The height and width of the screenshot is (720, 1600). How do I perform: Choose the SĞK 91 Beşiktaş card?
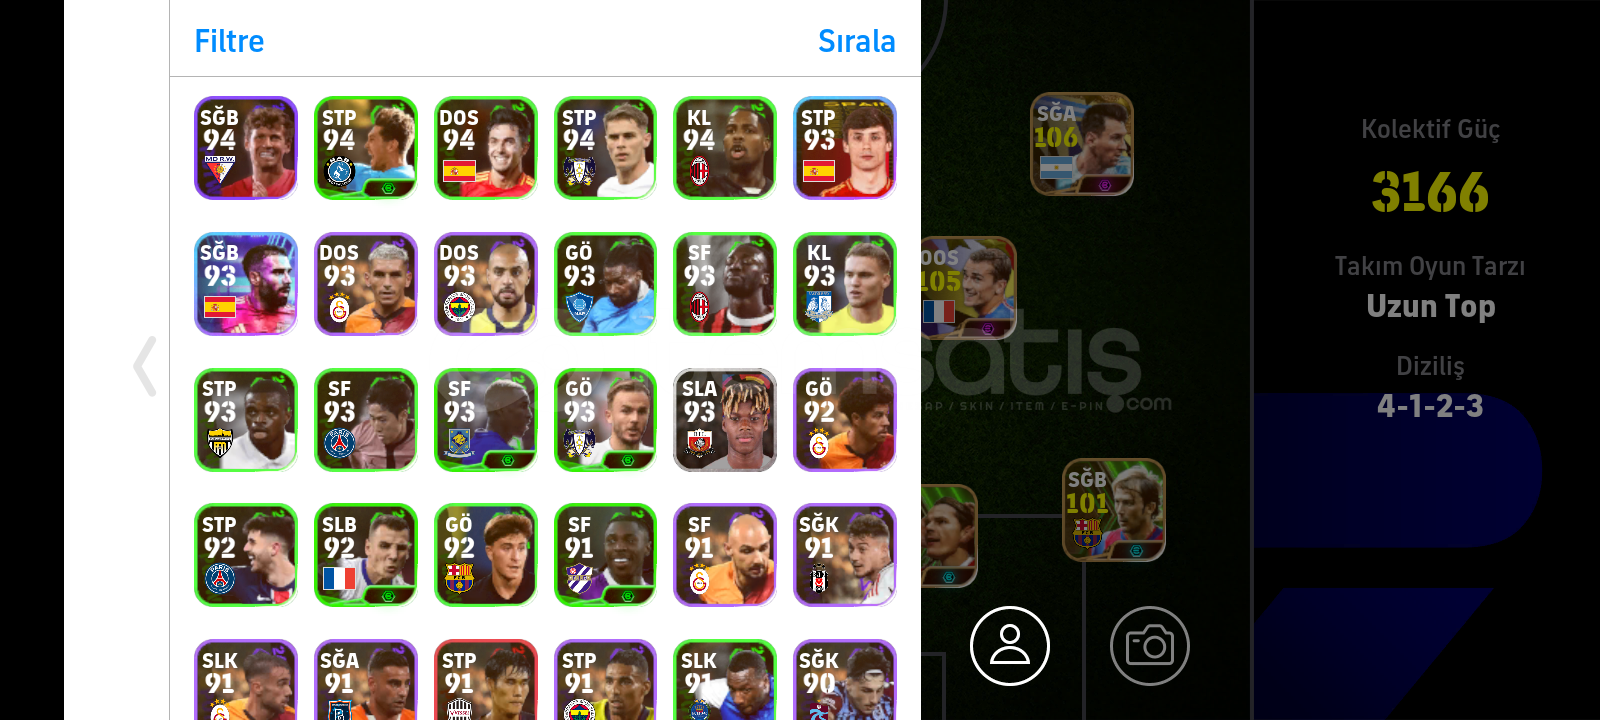(x=845, y=555)
